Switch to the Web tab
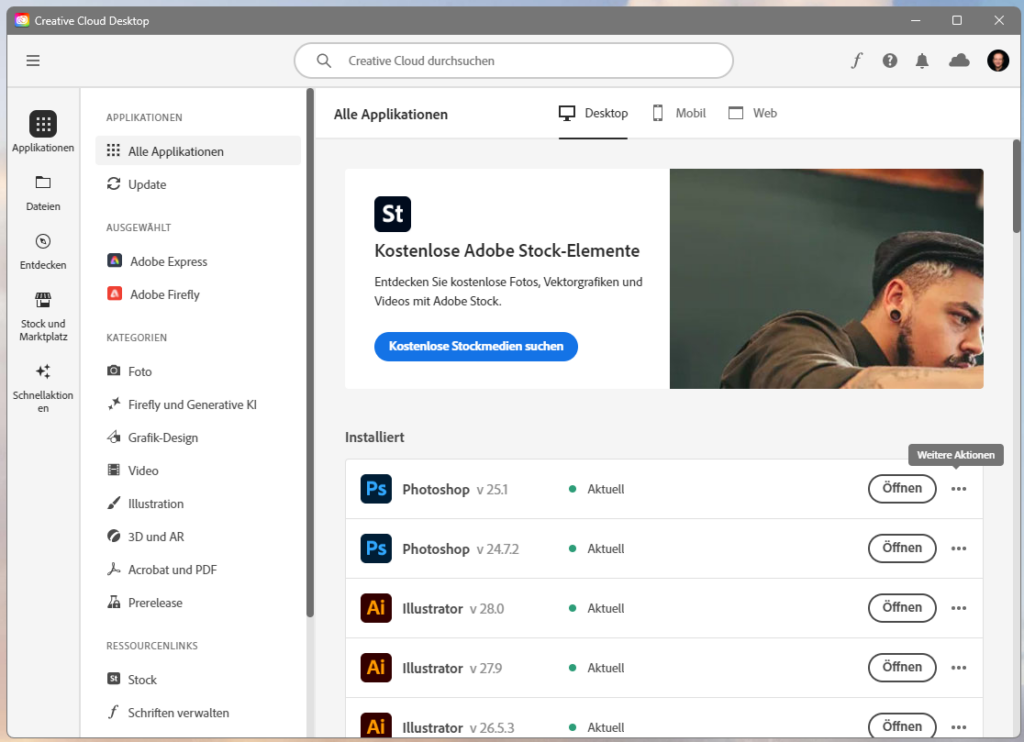 pos(753,114)
